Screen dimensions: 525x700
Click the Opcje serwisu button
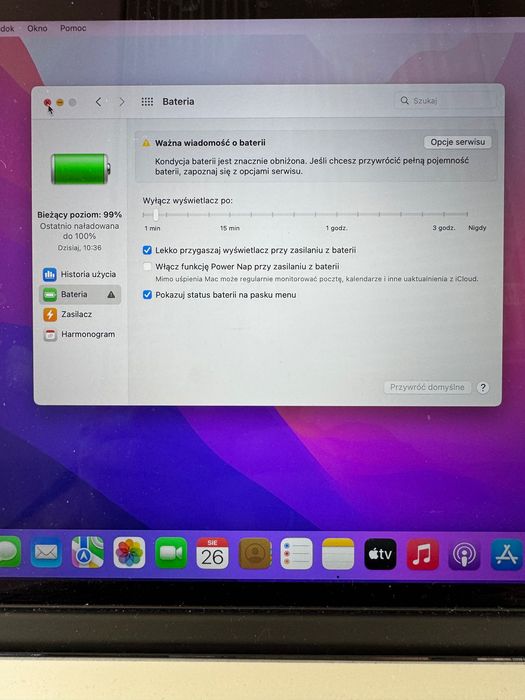click(x=458, y=142)
